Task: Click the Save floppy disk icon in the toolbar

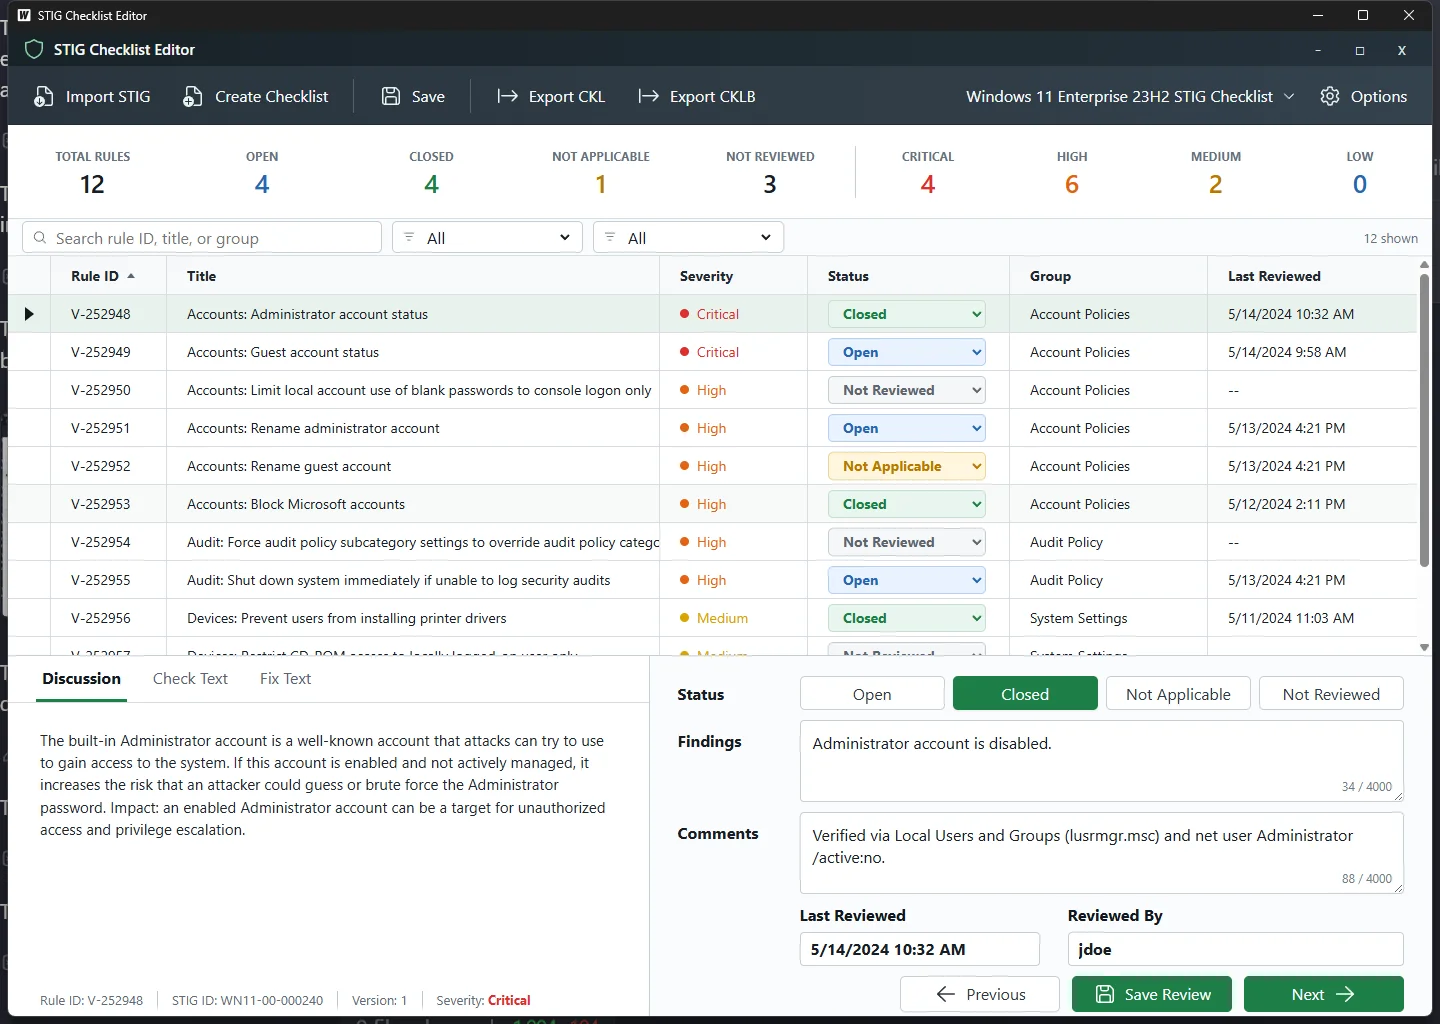Action: coord(391,96)
